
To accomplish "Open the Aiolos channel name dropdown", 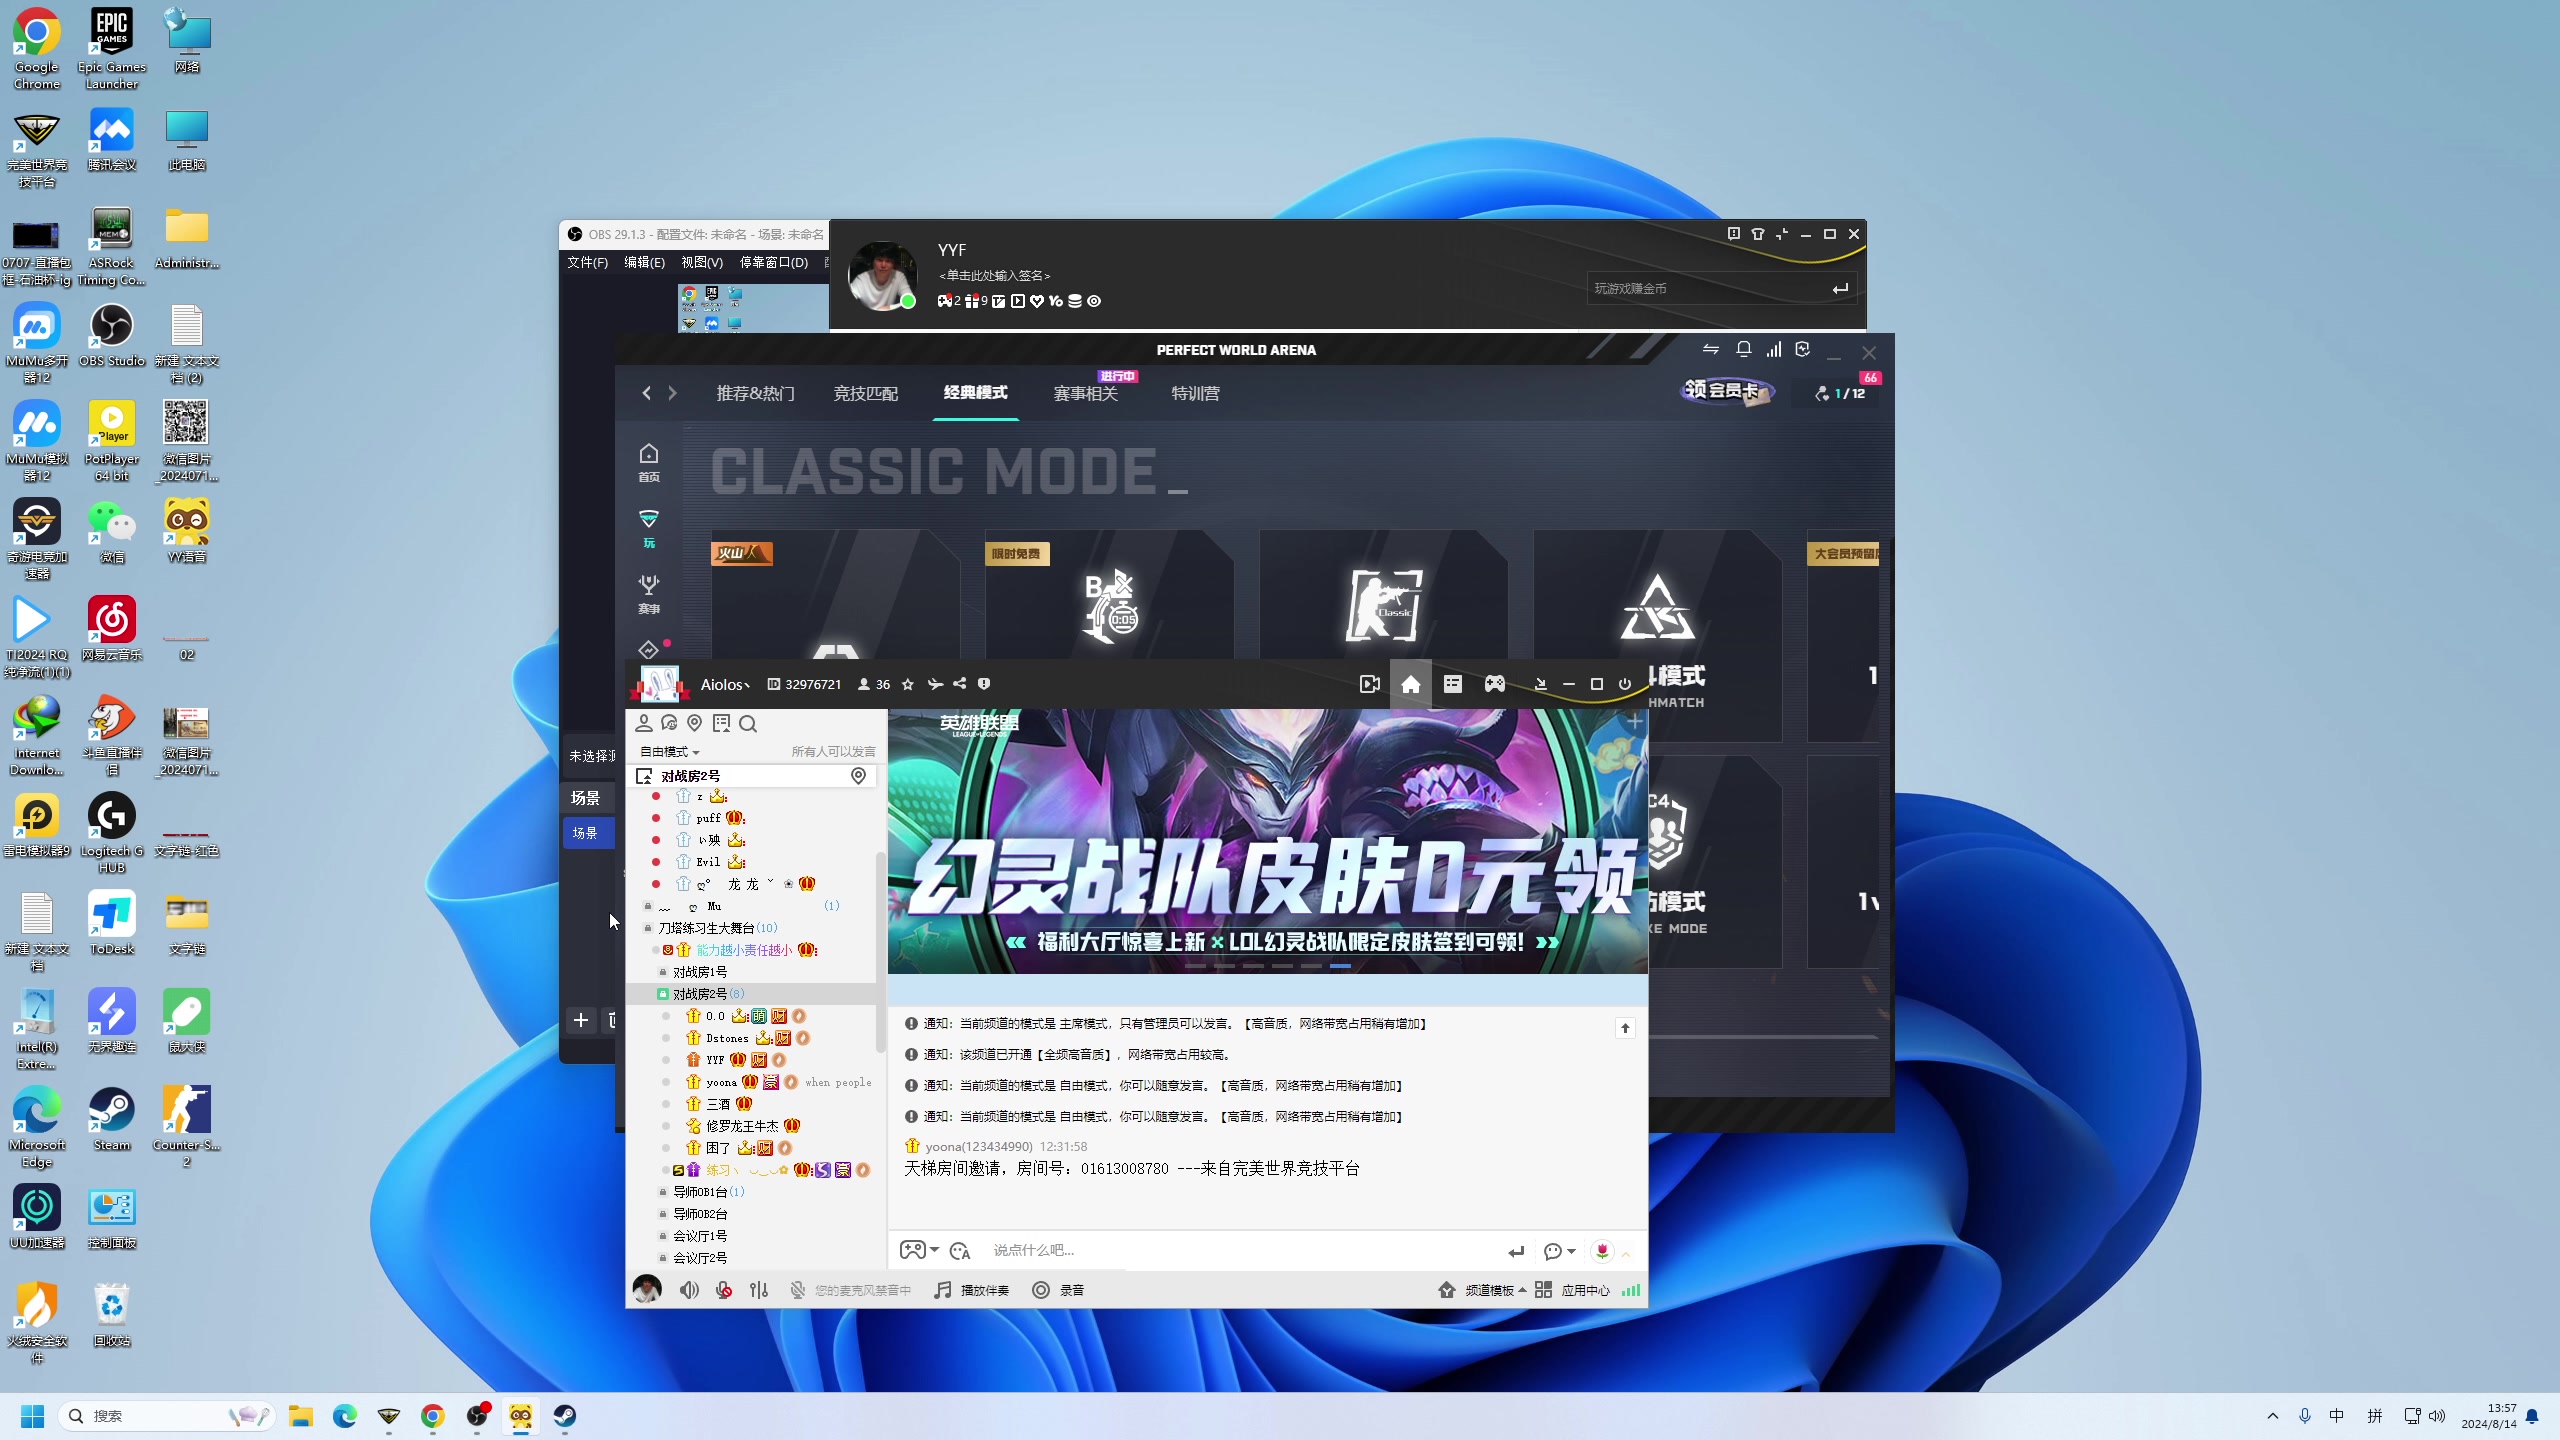I will pyautogui.click(x=725, y=684).
